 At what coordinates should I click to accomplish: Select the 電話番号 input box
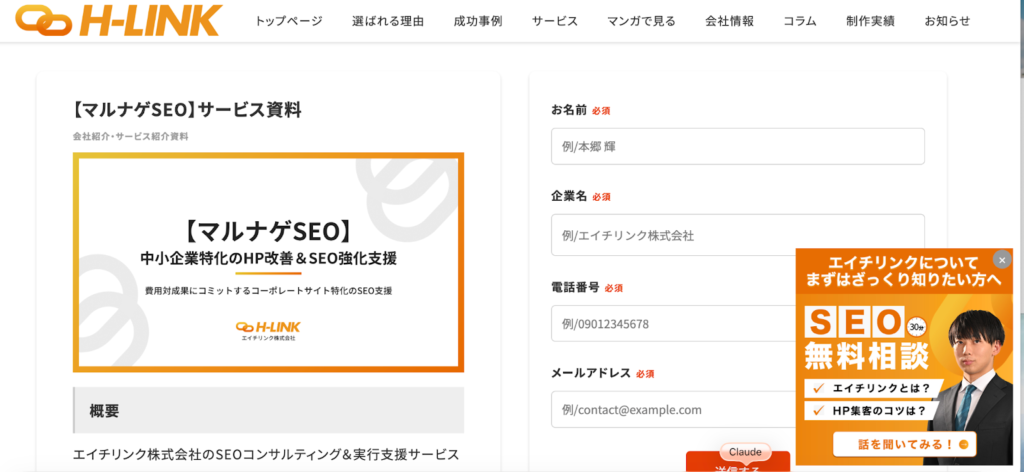pyautogui.click(x=668, y=324)
